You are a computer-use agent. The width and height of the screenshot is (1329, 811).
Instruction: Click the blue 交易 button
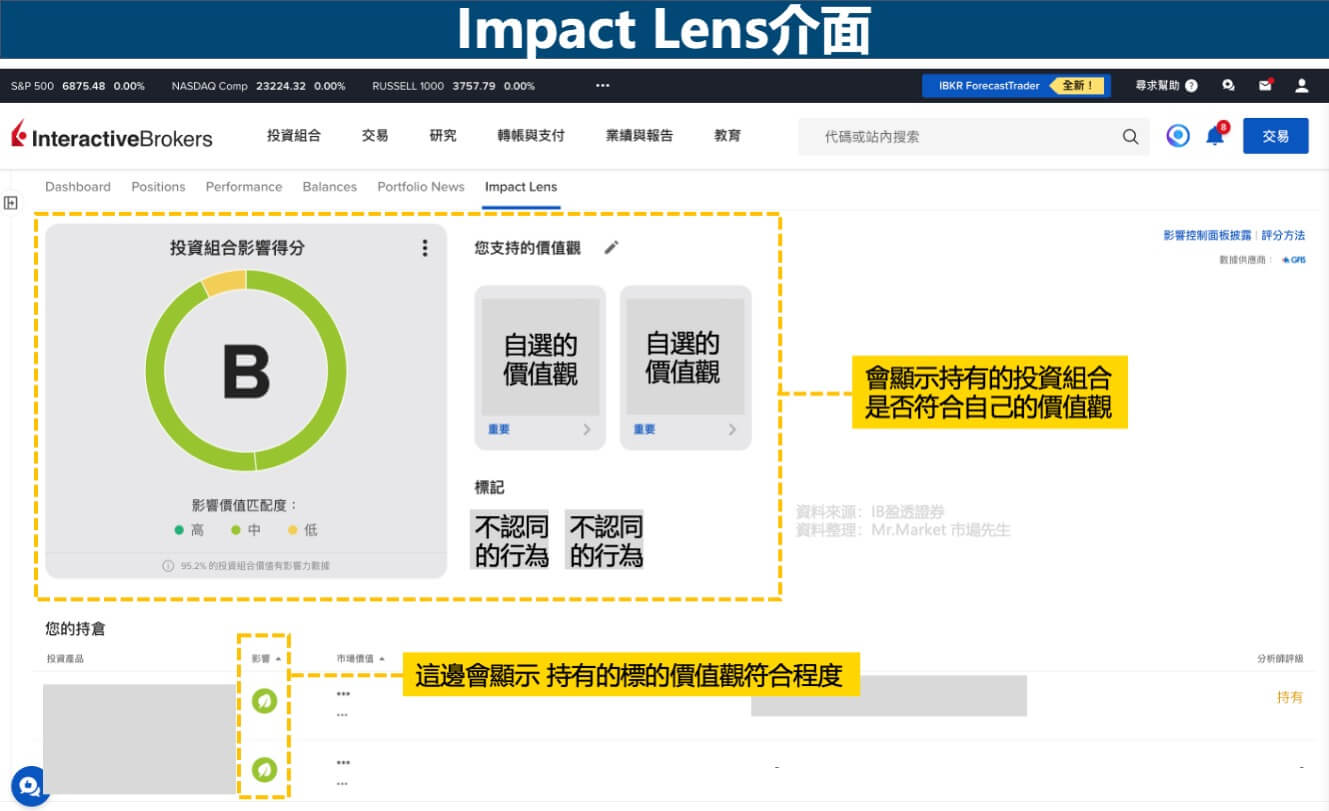coord(1275,136)
